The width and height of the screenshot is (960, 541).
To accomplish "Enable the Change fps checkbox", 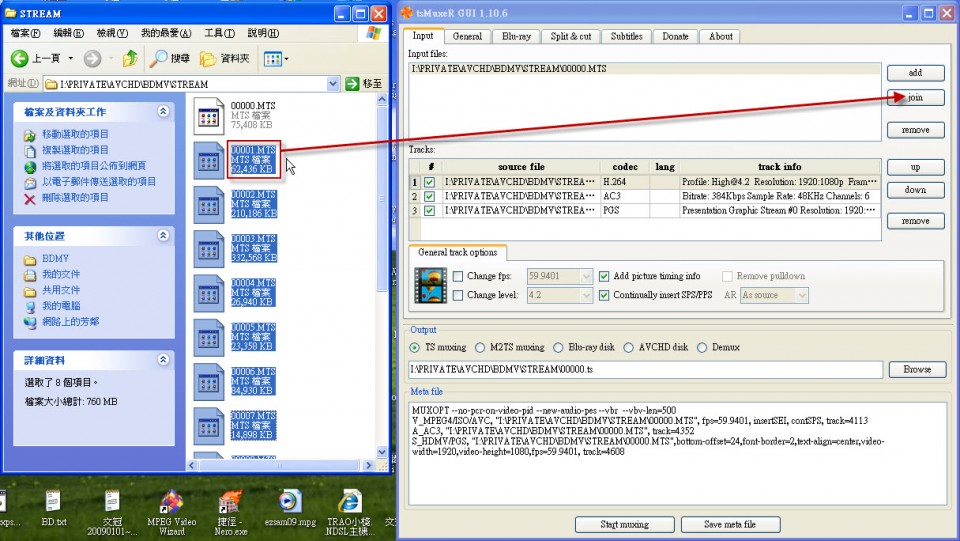I will [x=458, y=276].
